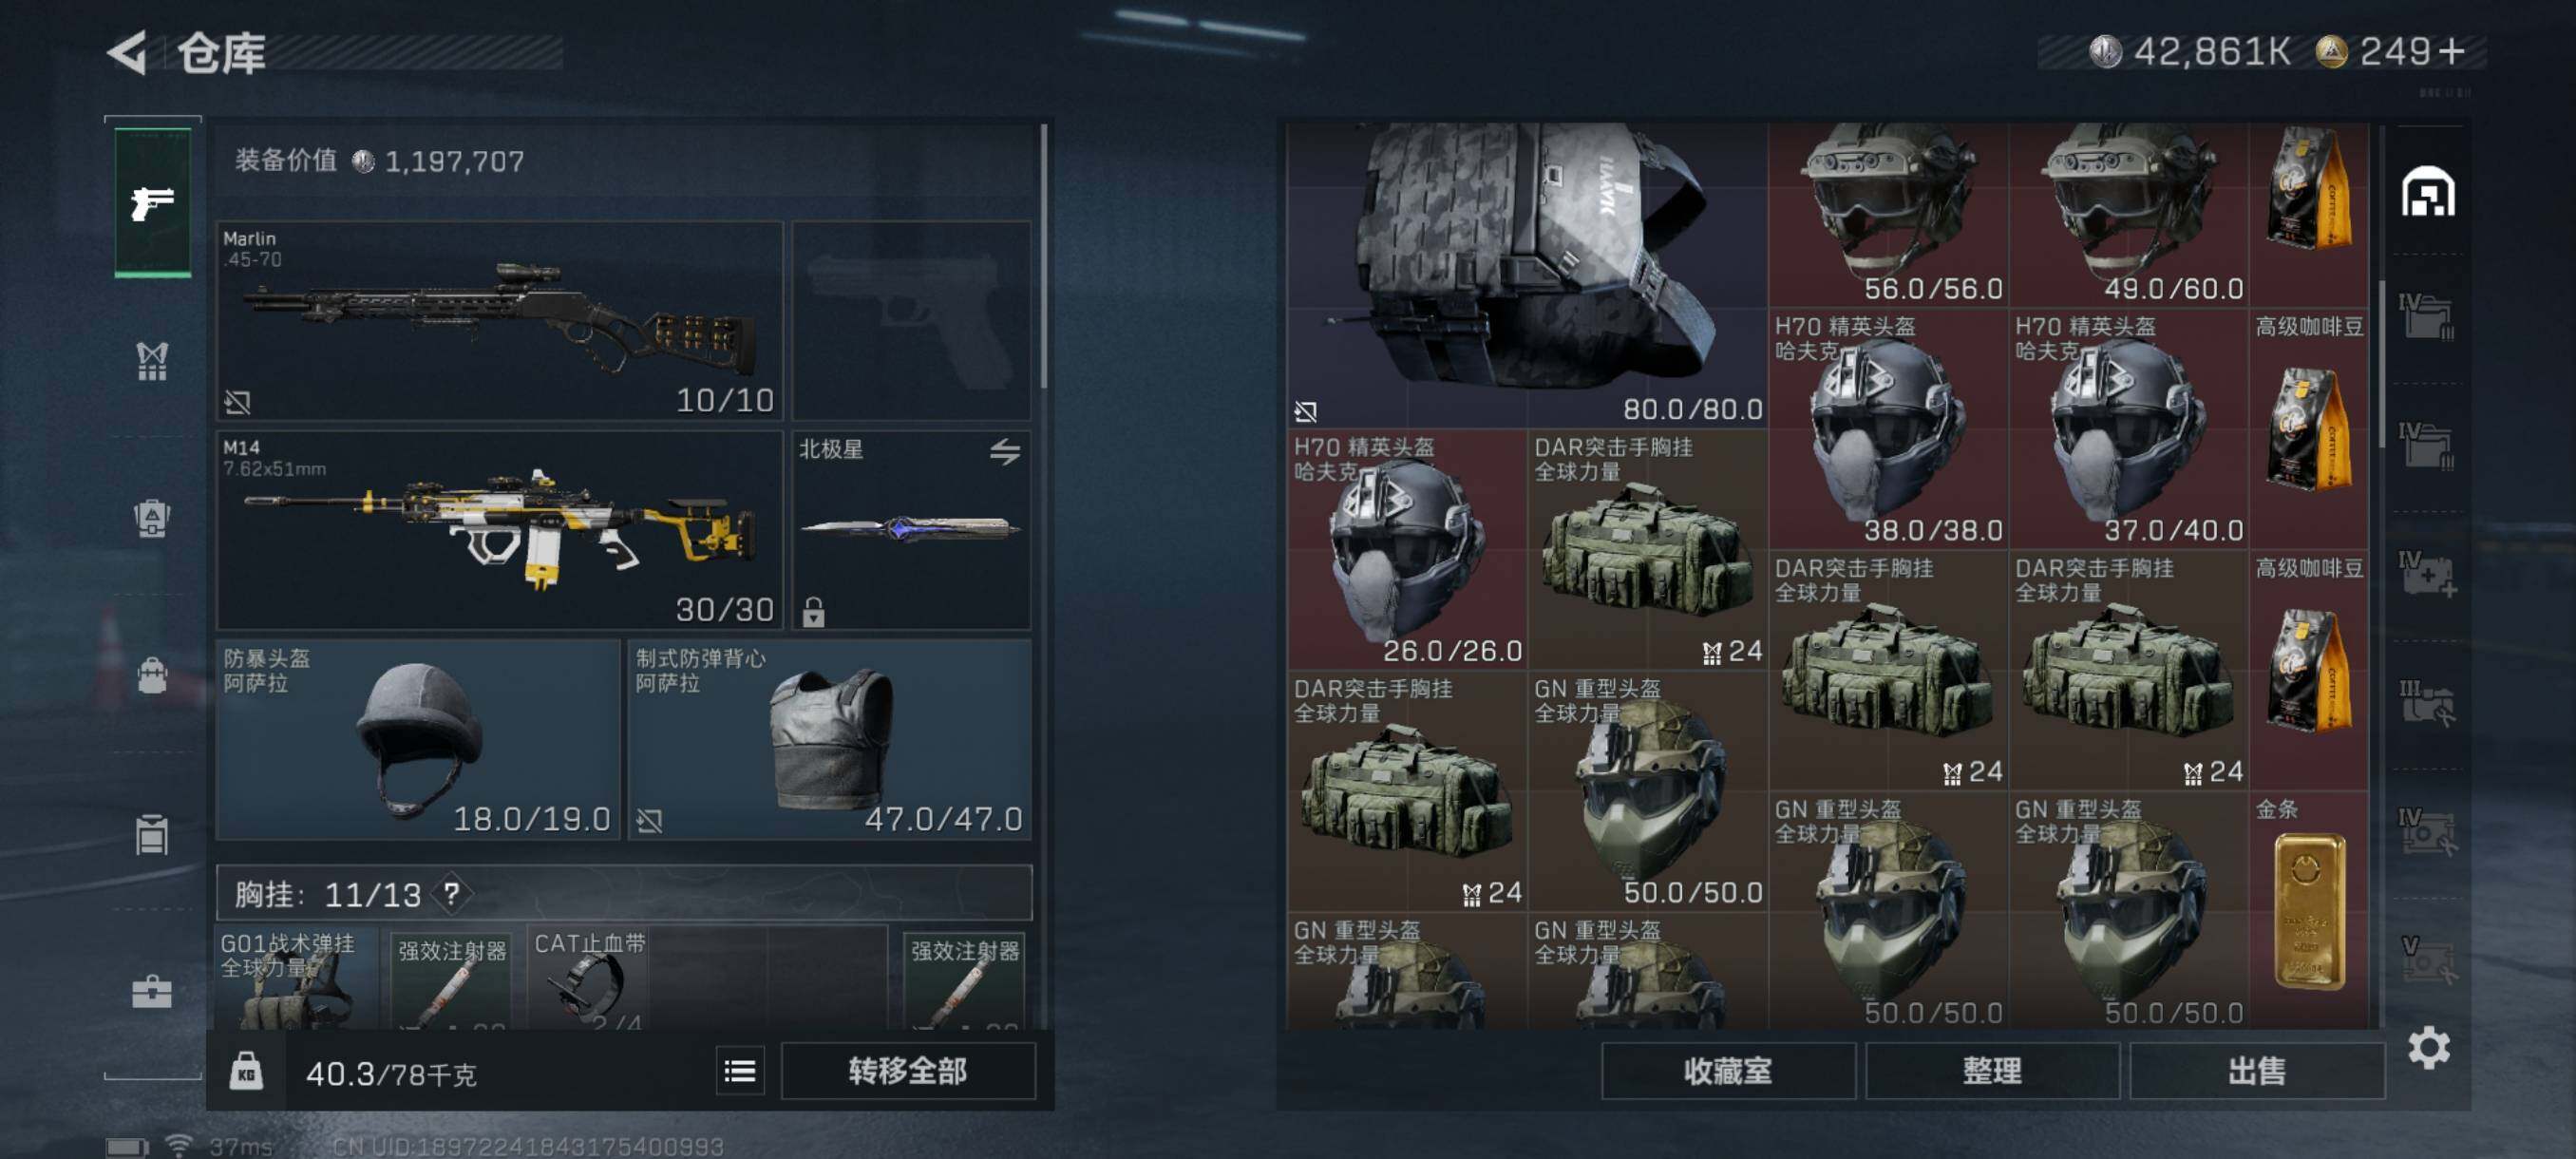Open the warehouse settings gear icon
The image size is (2576, 1159).
coord(2428,1048)
